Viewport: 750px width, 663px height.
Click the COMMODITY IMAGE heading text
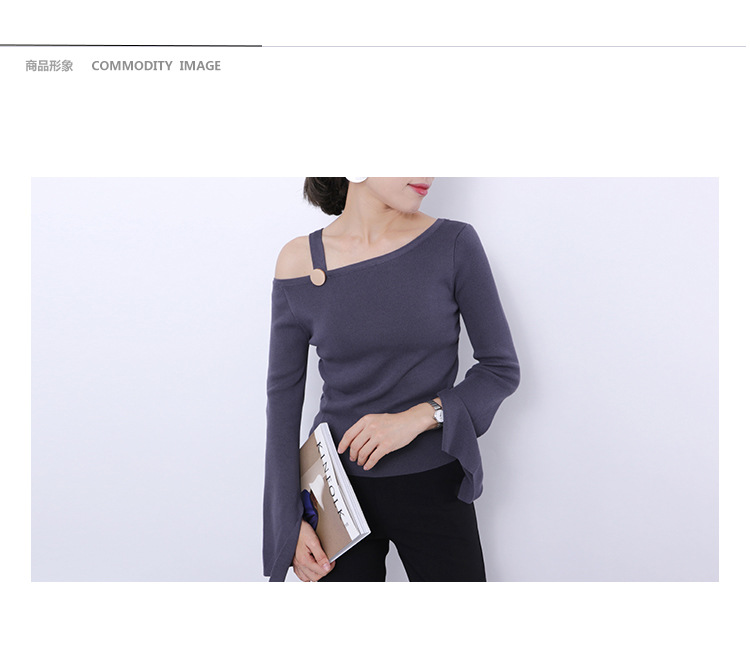click(156, 66)
